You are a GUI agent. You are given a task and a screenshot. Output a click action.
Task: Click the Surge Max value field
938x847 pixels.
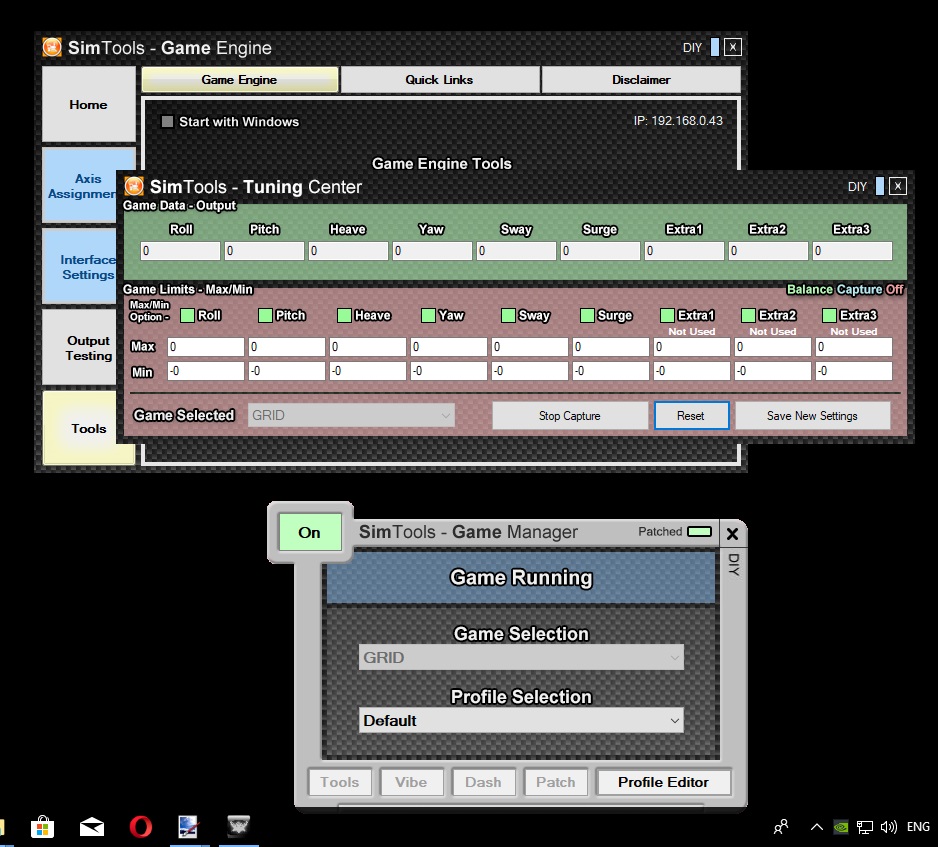pos(610,346)
